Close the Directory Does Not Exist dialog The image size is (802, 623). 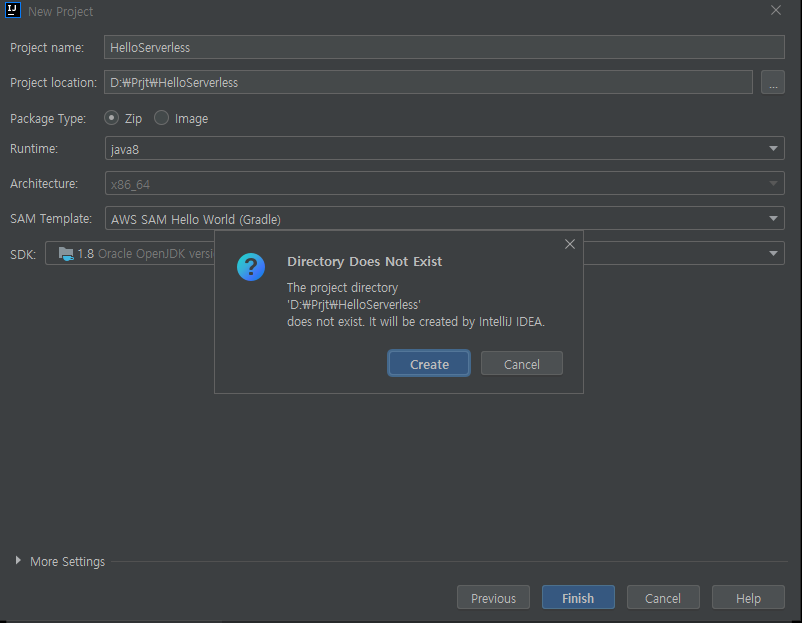[x=570, y=244]
